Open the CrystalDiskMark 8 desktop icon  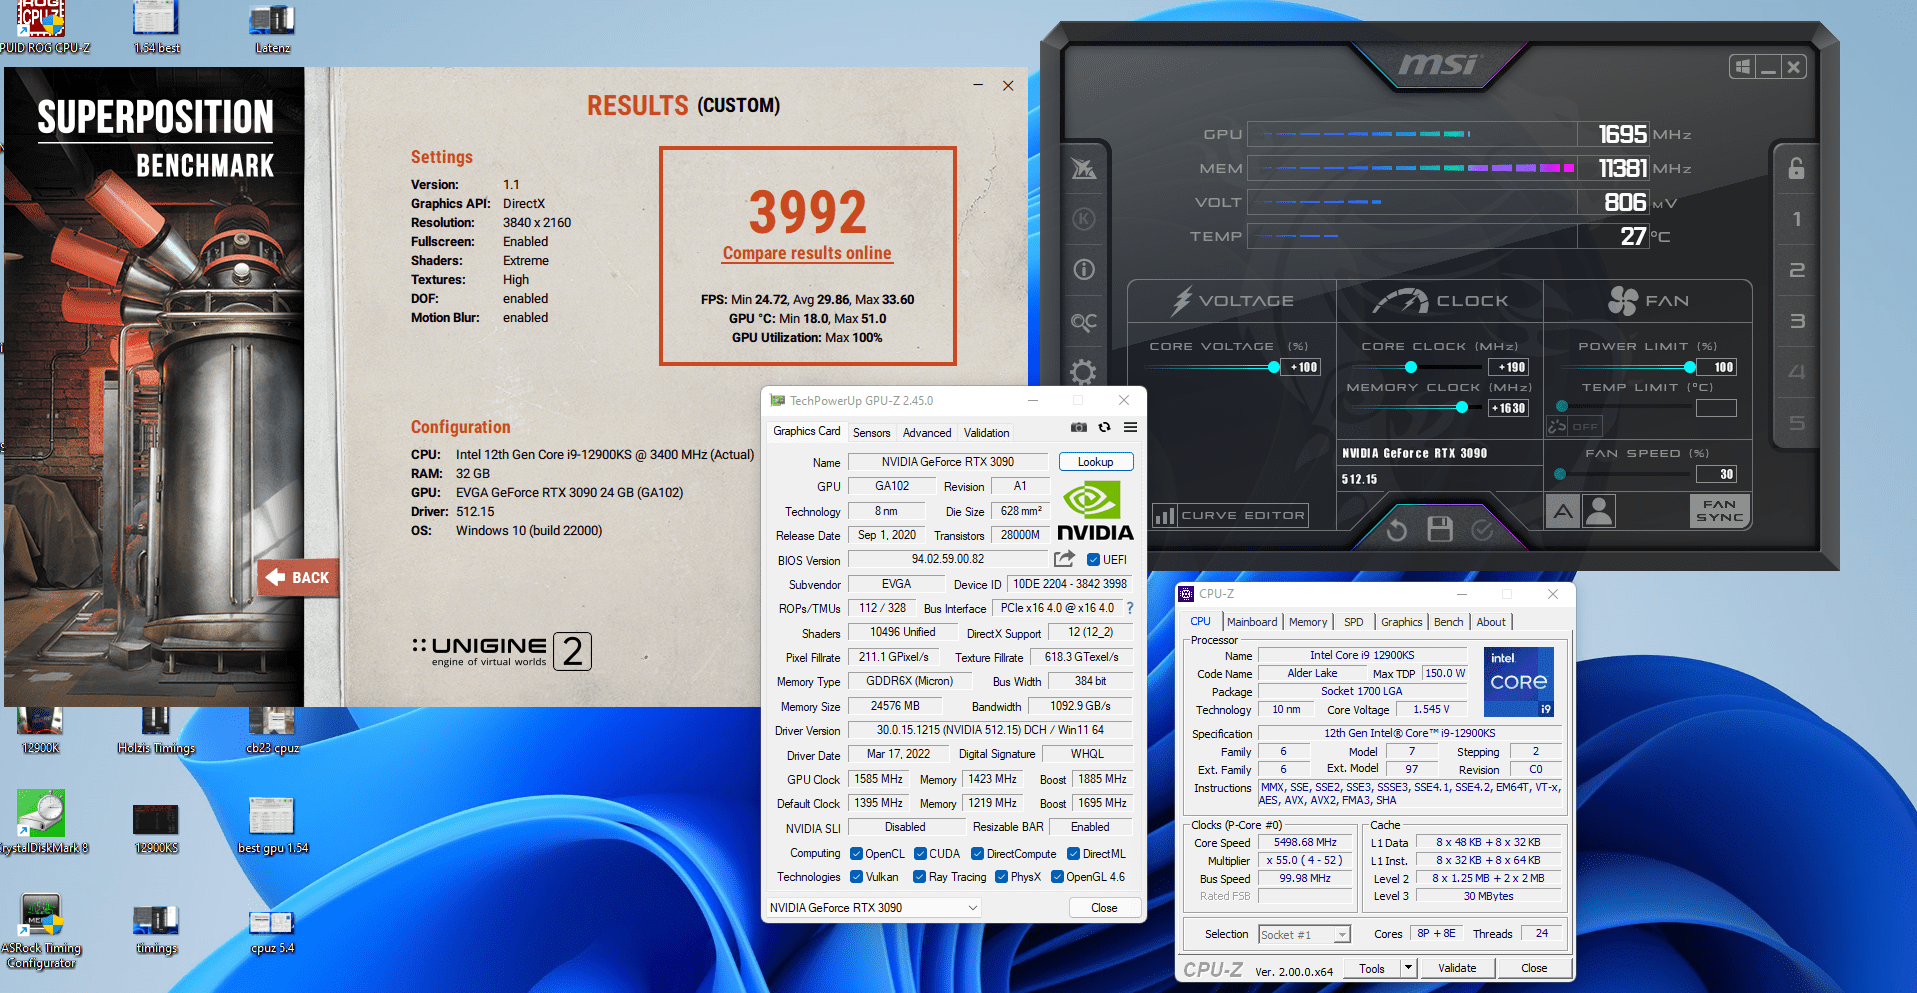(41, 822)
